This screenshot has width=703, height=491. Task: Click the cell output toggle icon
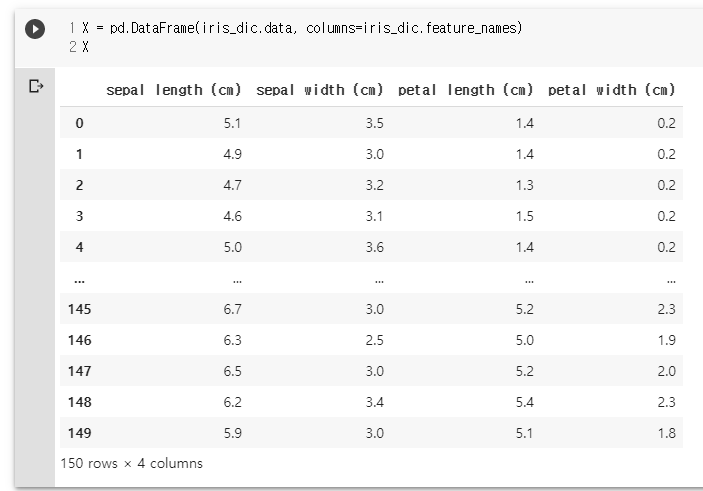pos(36,86)
